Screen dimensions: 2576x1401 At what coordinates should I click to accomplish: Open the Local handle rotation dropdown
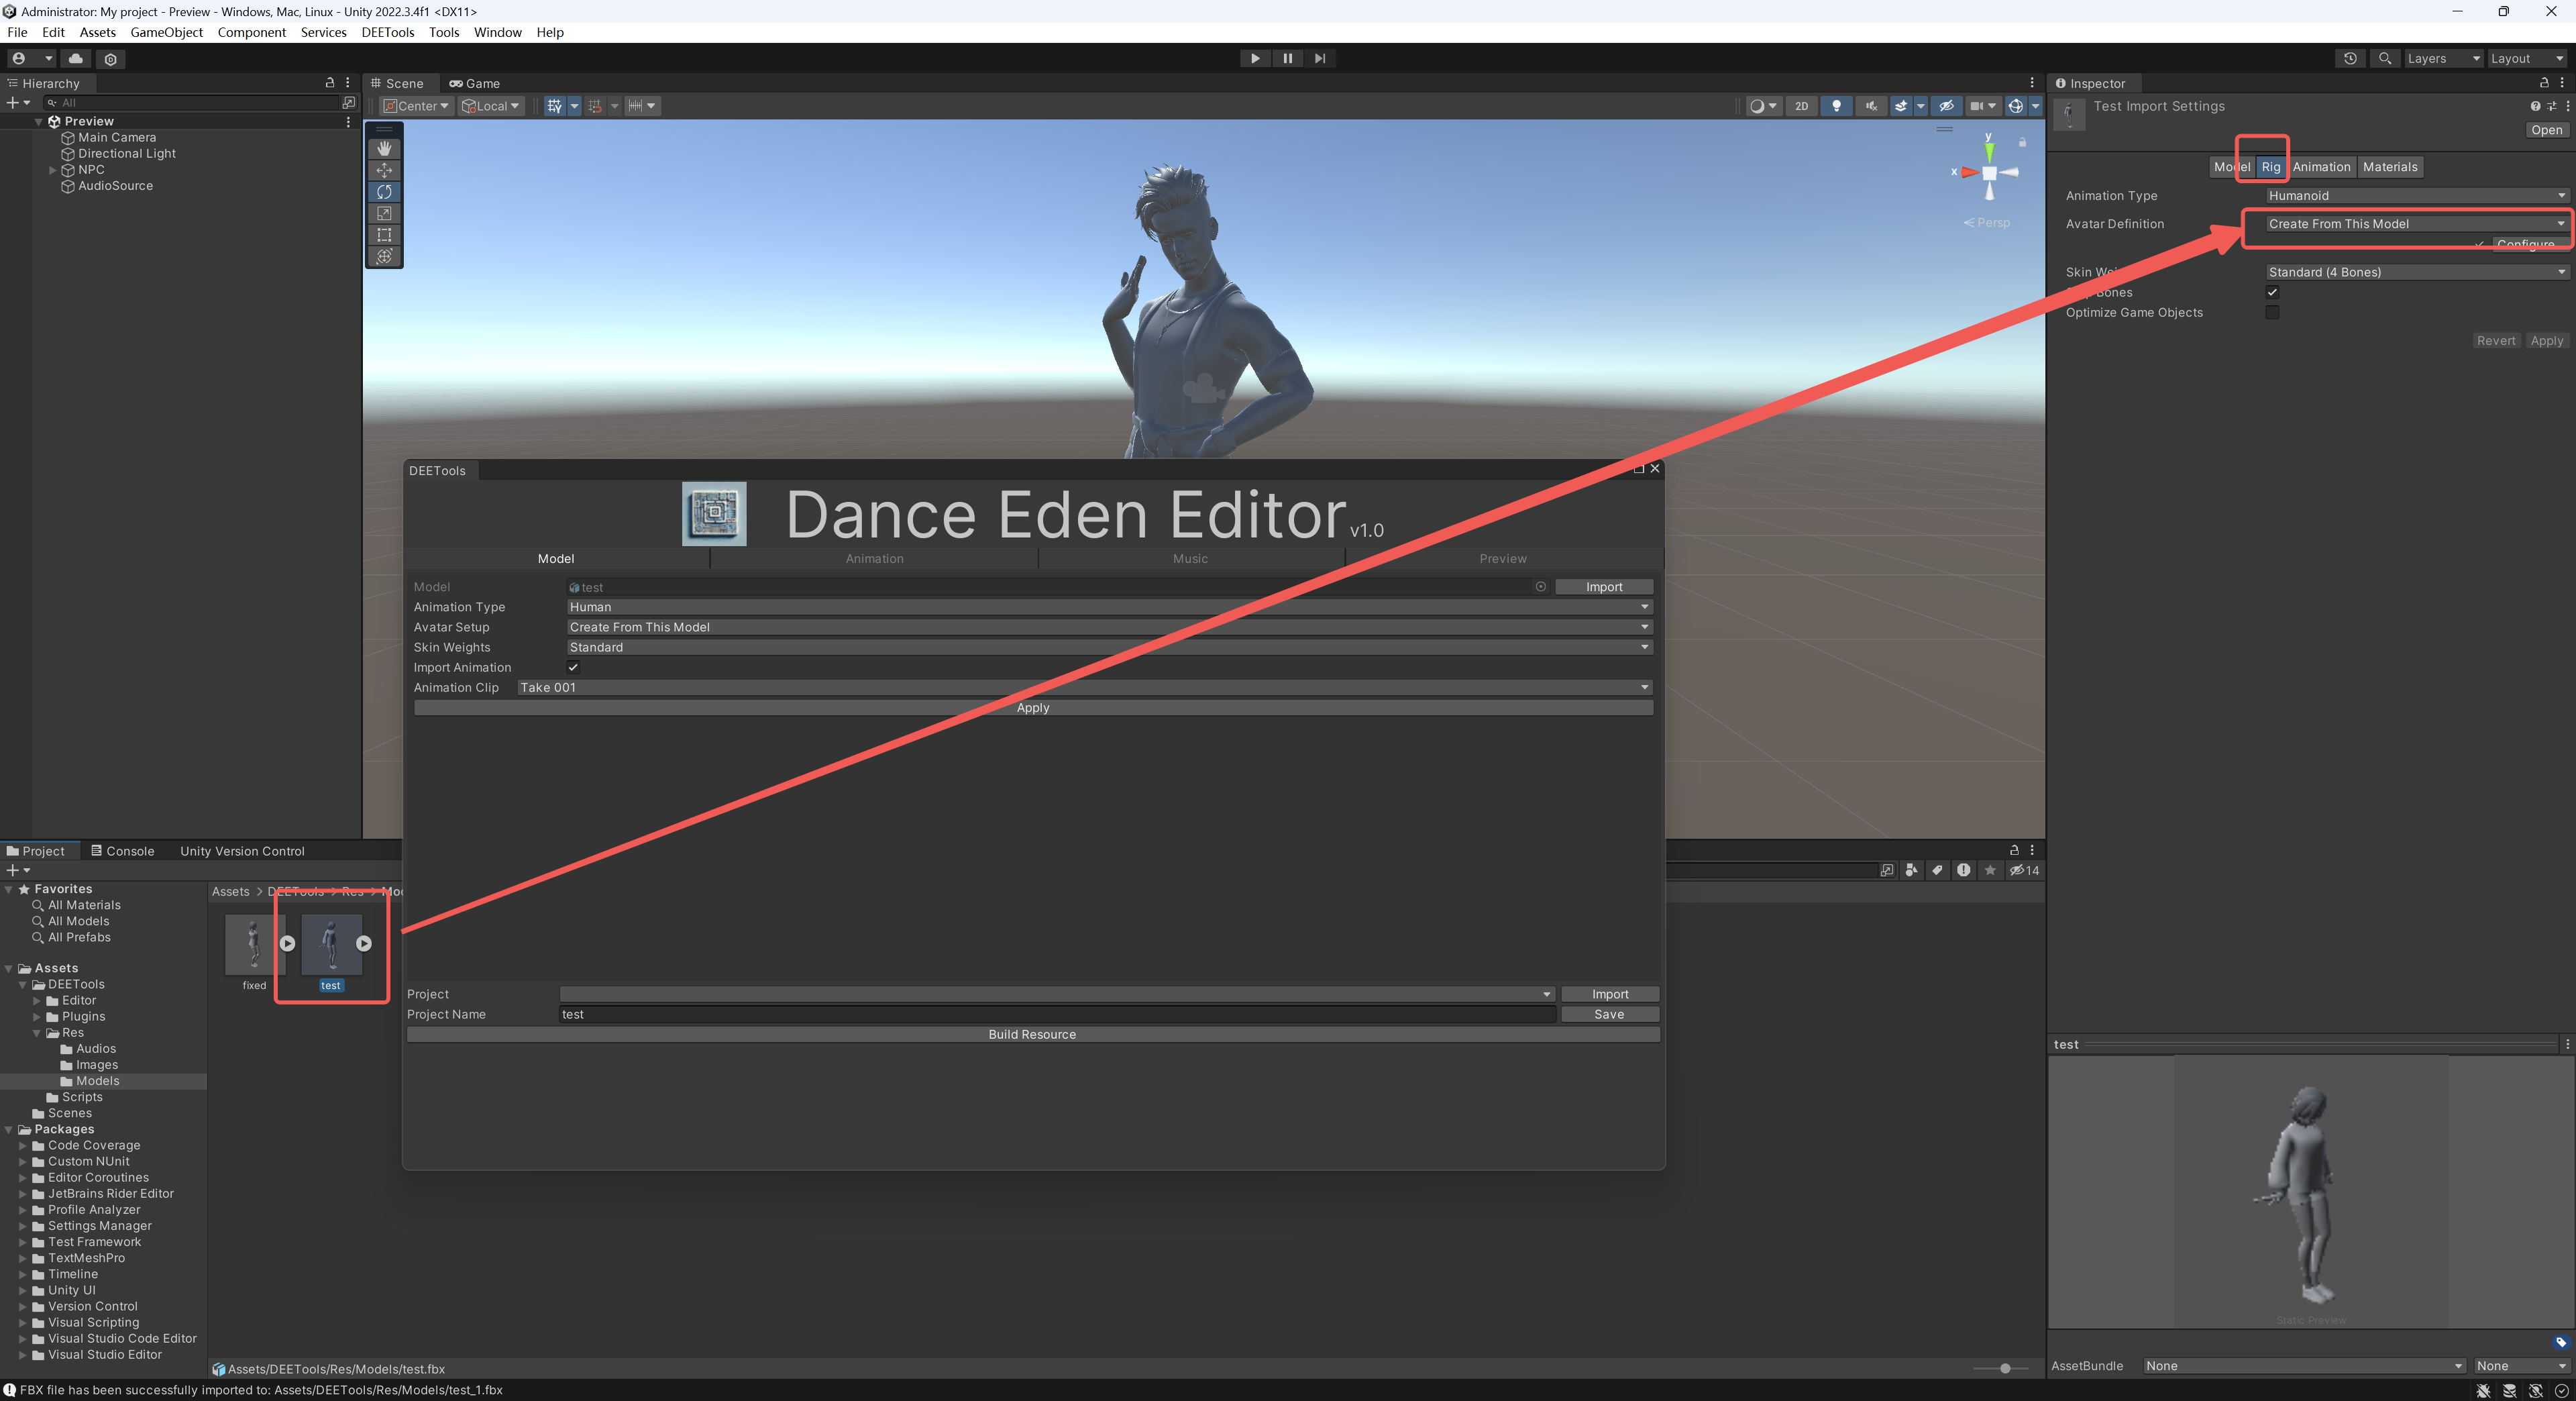coord(491,106)
